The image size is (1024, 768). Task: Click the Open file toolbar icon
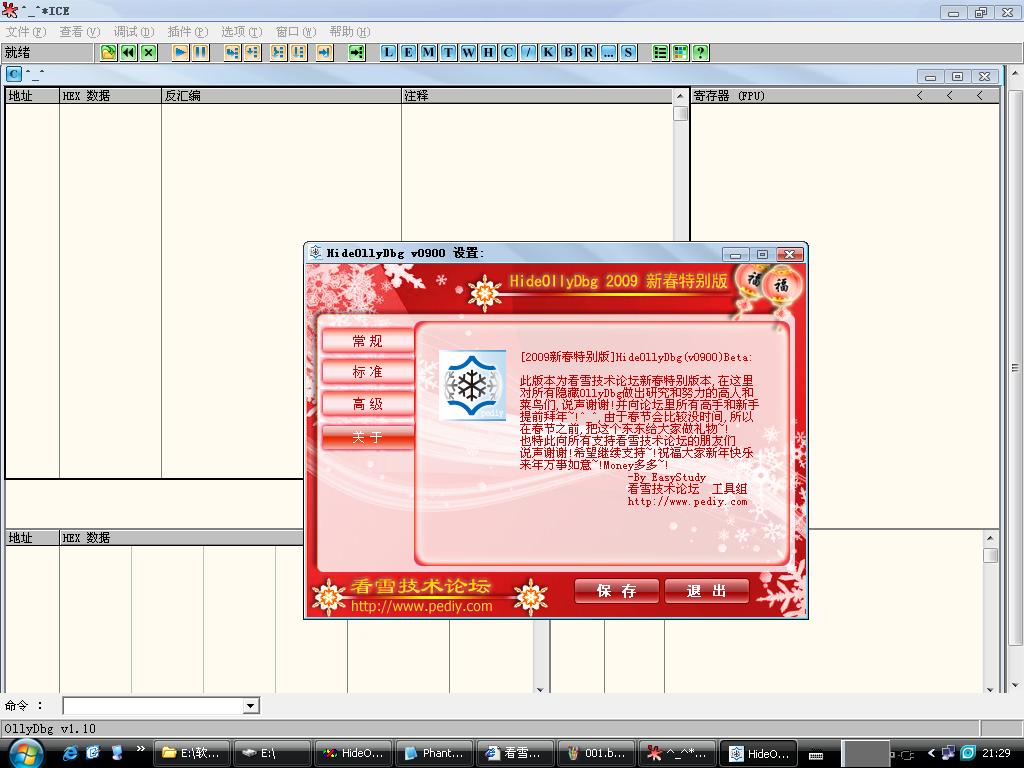108,53
